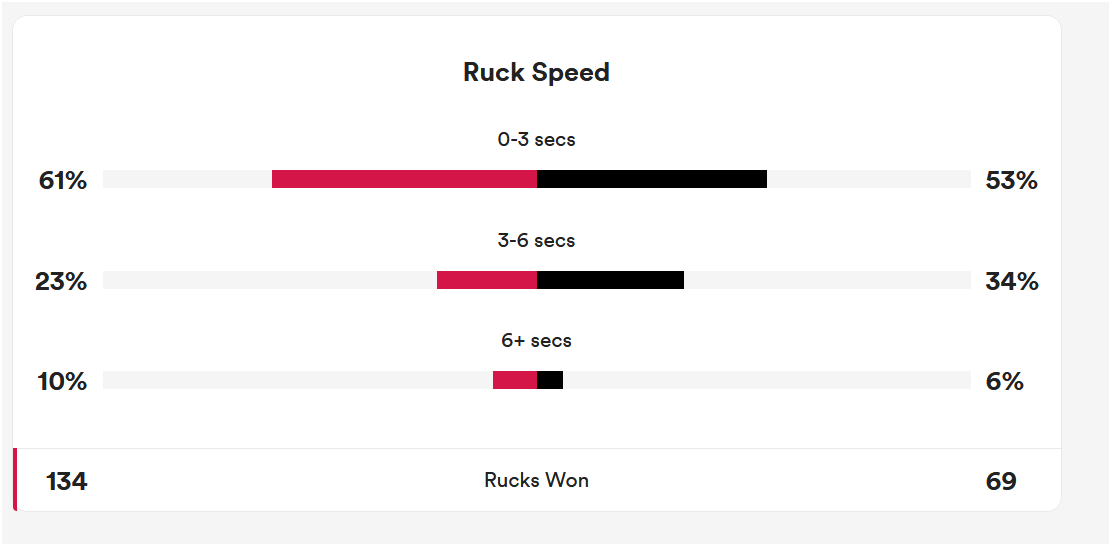Click the red bar for 6+ secs
The height and width of the screenshot is (546, 1111).
coord(515,380)
